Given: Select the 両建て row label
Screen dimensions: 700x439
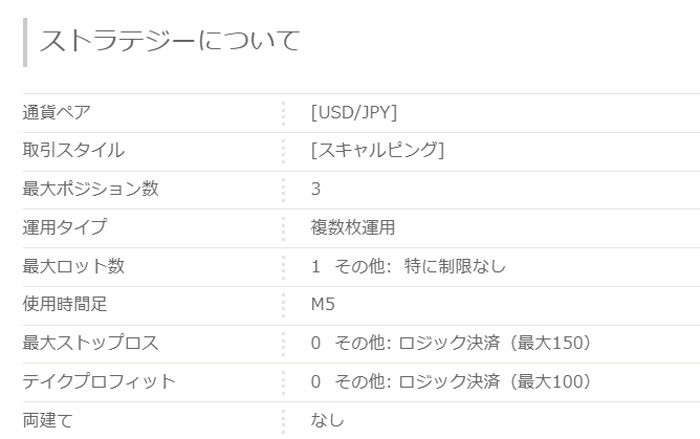Looking at the screenshot, I should tap(47, 420).
